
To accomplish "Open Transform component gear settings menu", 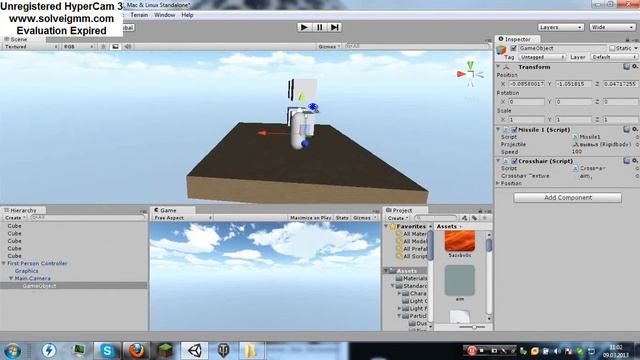I will click(x=635, y=67).
